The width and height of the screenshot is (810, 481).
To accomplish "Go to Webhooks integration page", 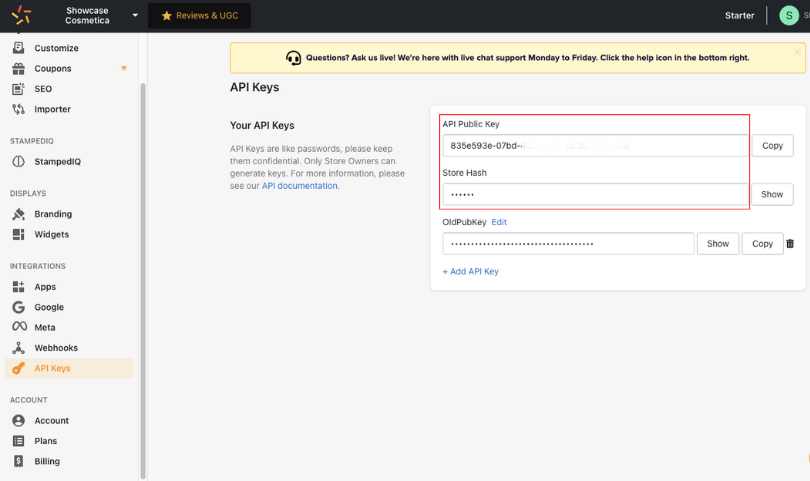I will pyautogui.click(x=55, y=348).
